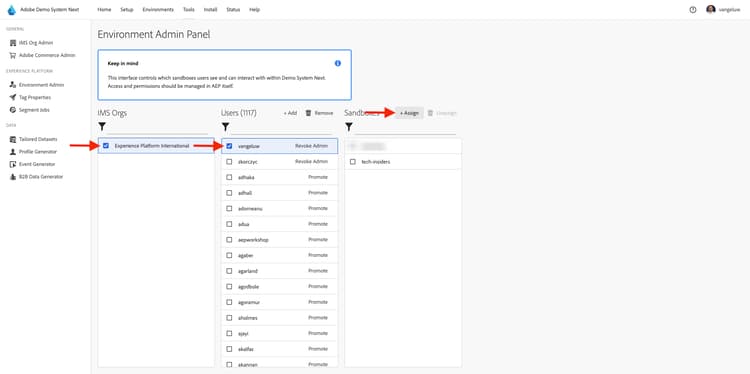The width and height of the screenshot is (750, 374).
Task: Click Remove button above Users list
Action: pyautogui.click(x=319, y=113)
